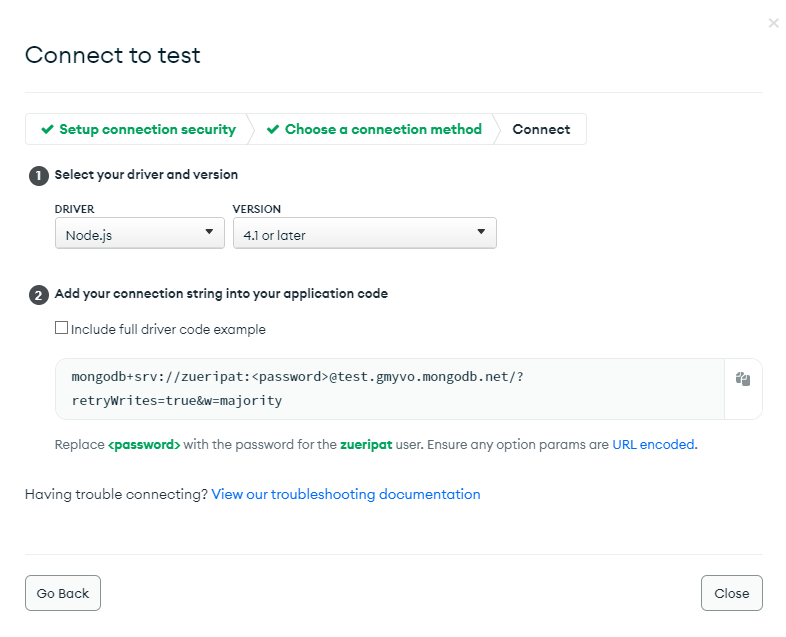Image resolution: width=786 pixels, height=637 pixels.
Task: Select the Connect step tab
Action: 541,129
